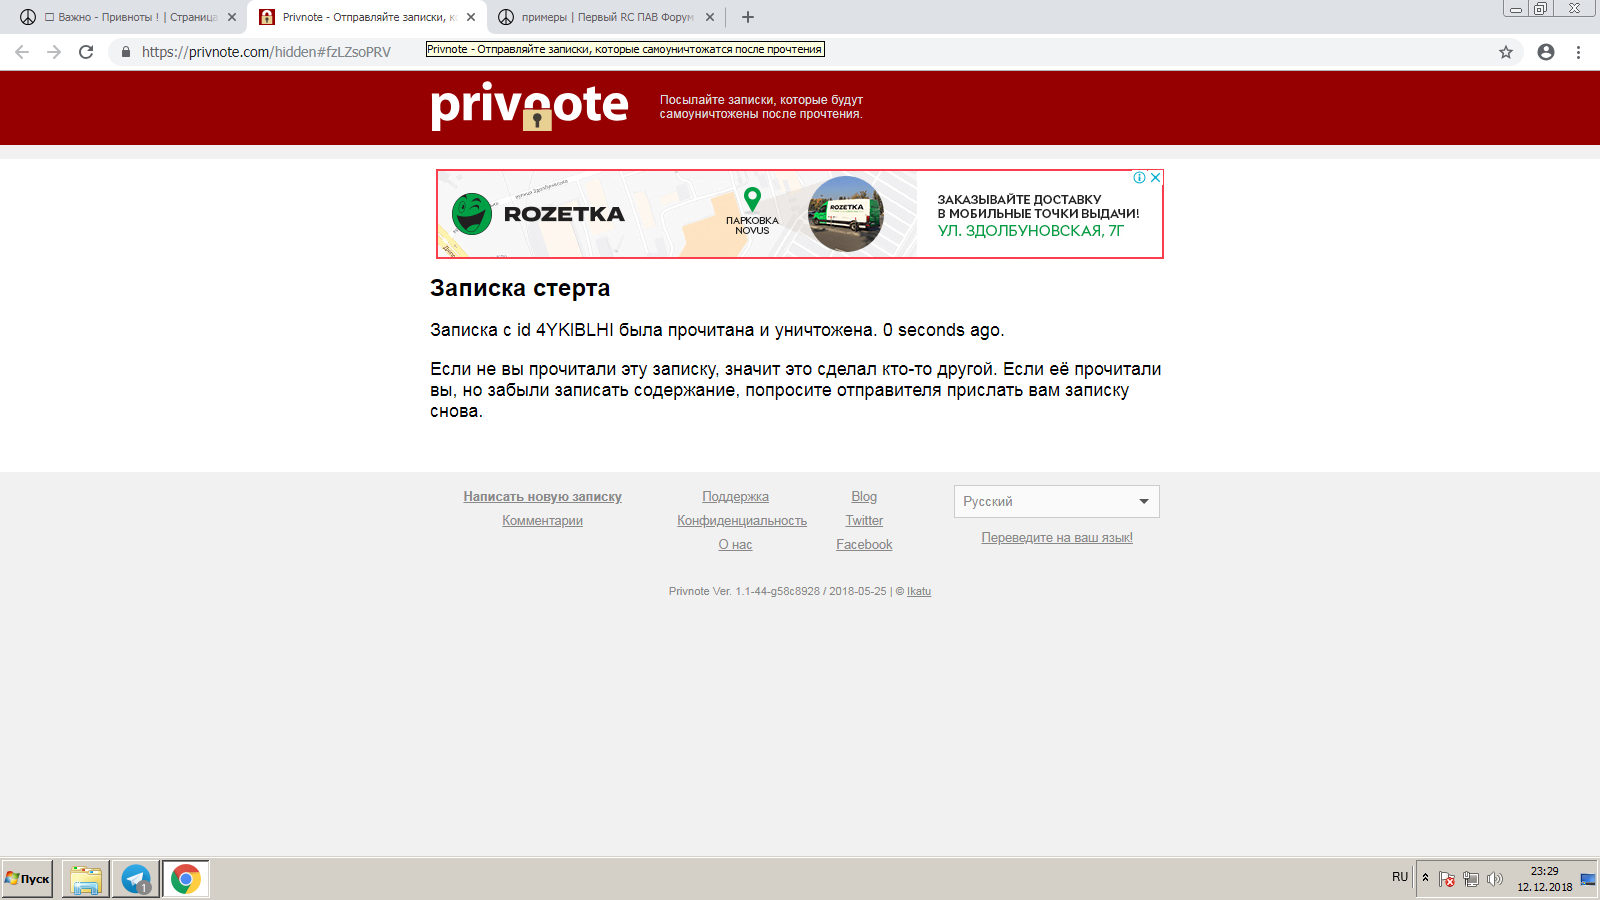Show hidden tray icons arrow
1600x900 pixels.
pyautogui.click(x=1425, y=878)
